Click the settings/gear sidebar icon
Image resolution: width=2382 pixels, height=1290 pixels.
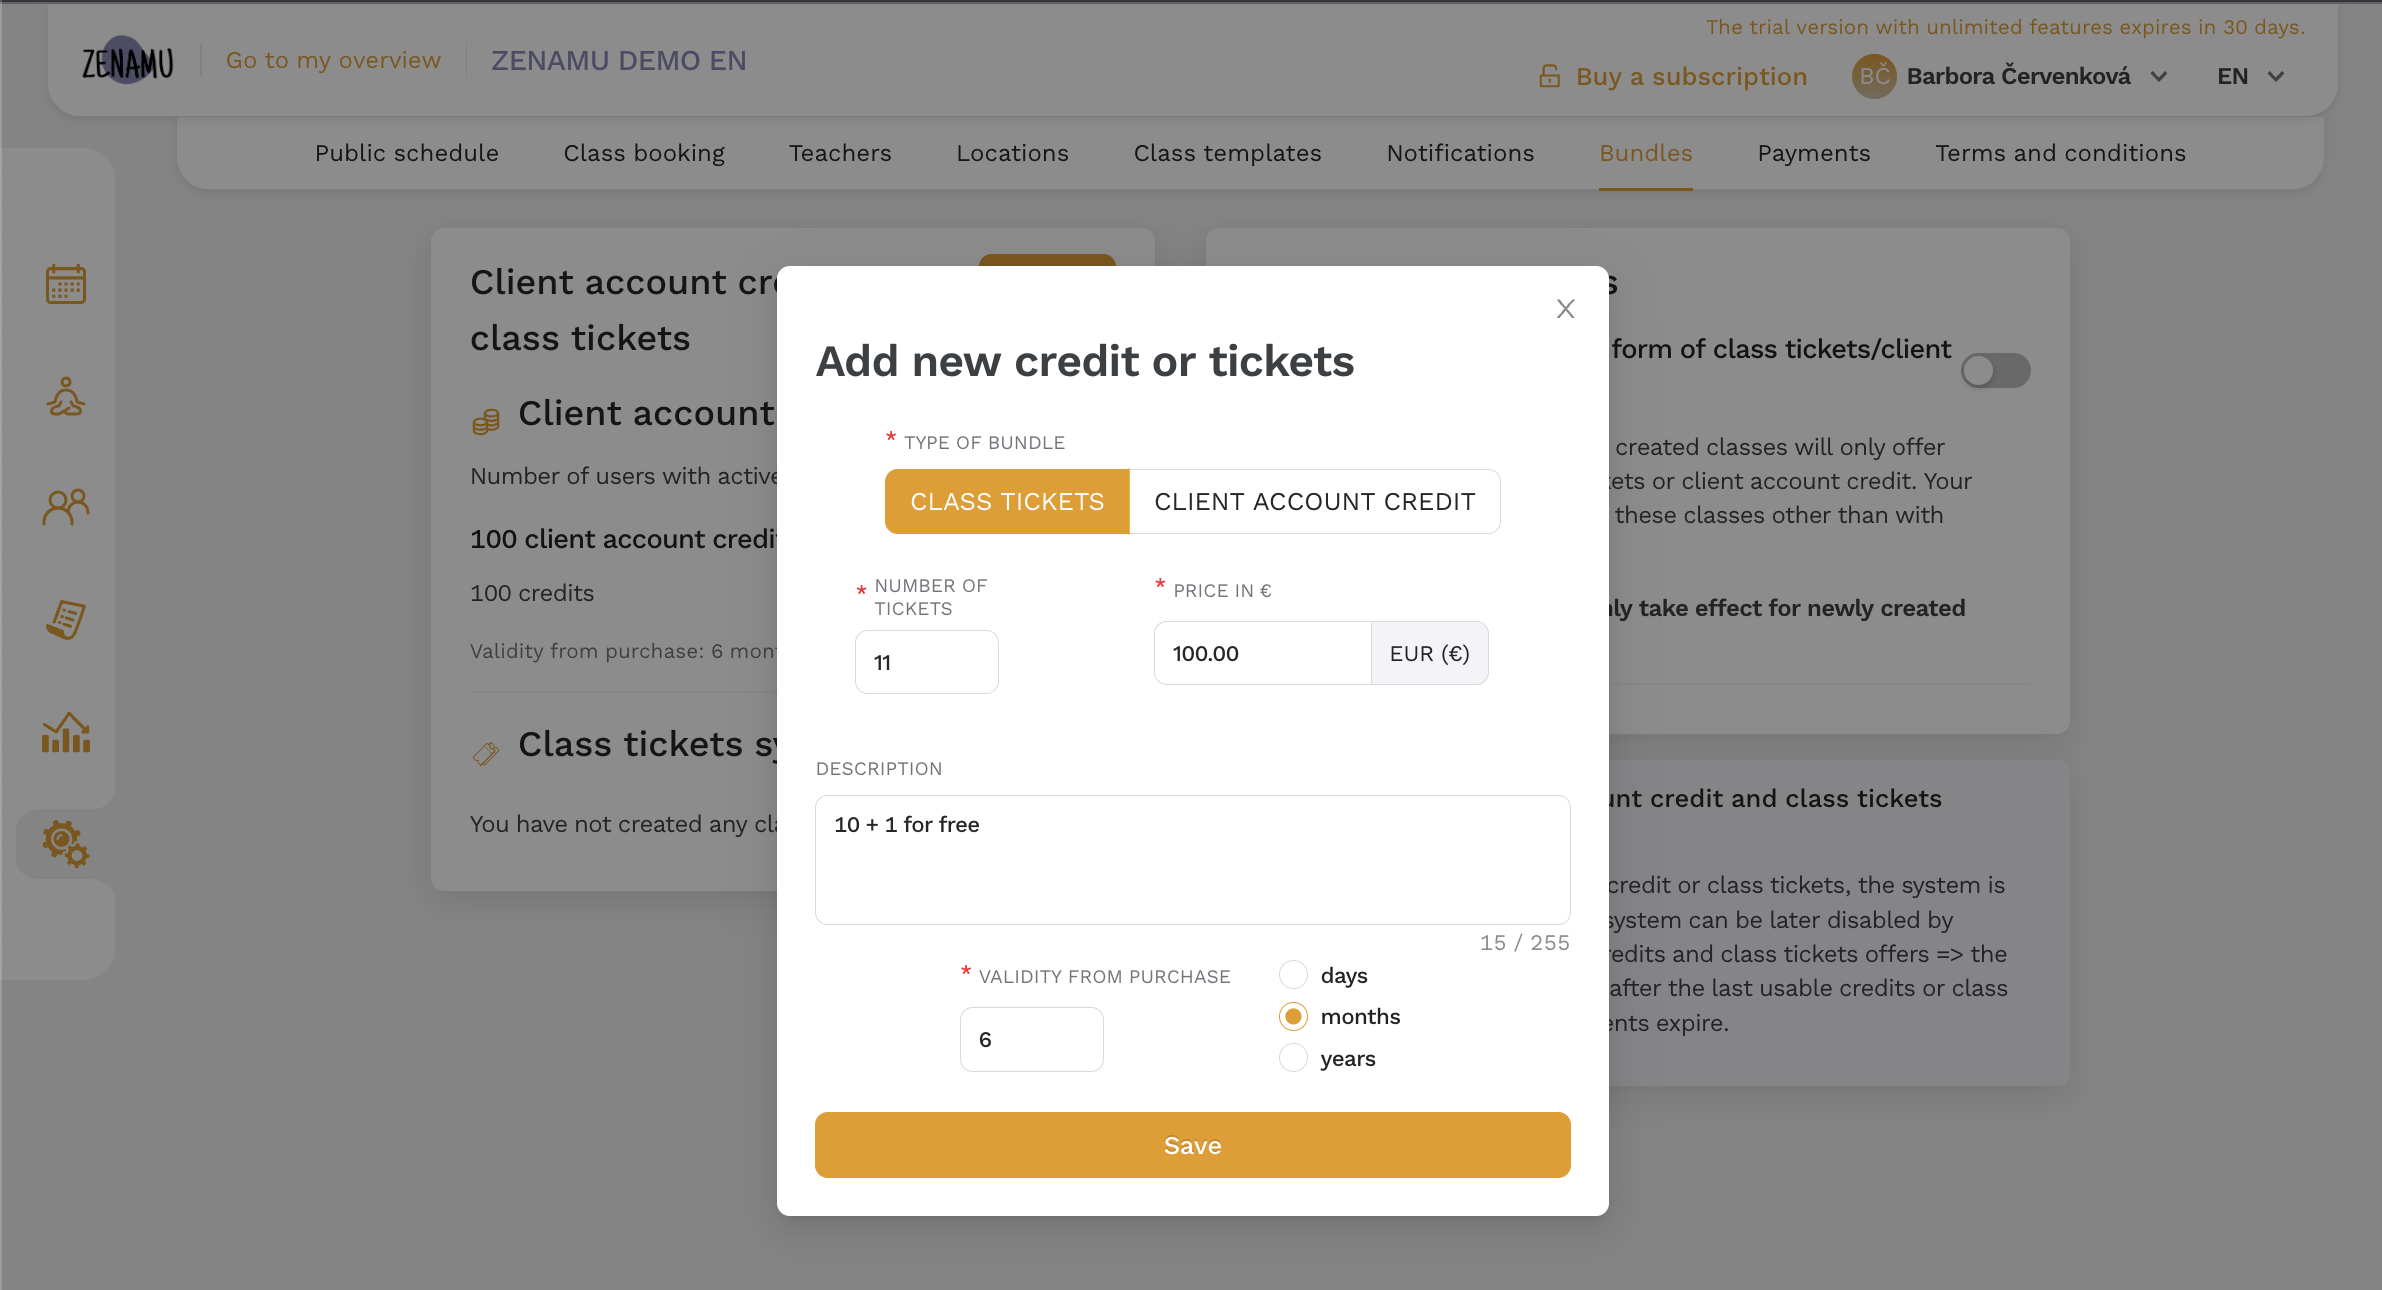67,844
